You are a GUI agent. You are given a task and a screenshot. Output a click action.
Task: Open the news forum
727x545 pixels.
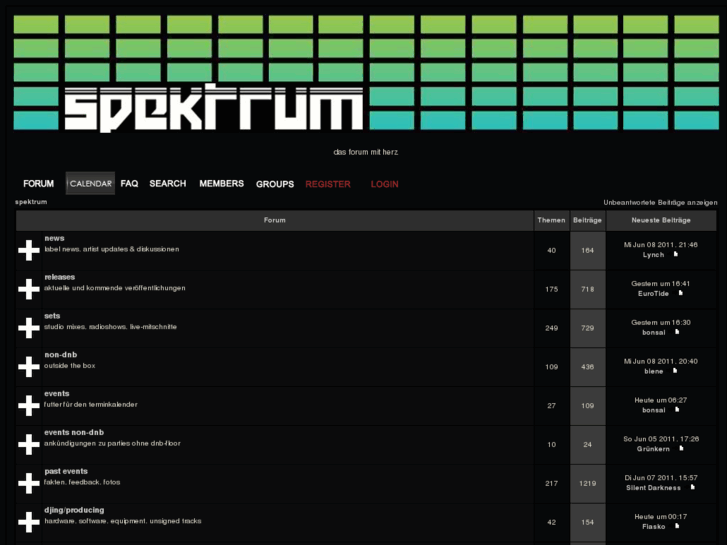pyautogui.click(x=54, y=238)
